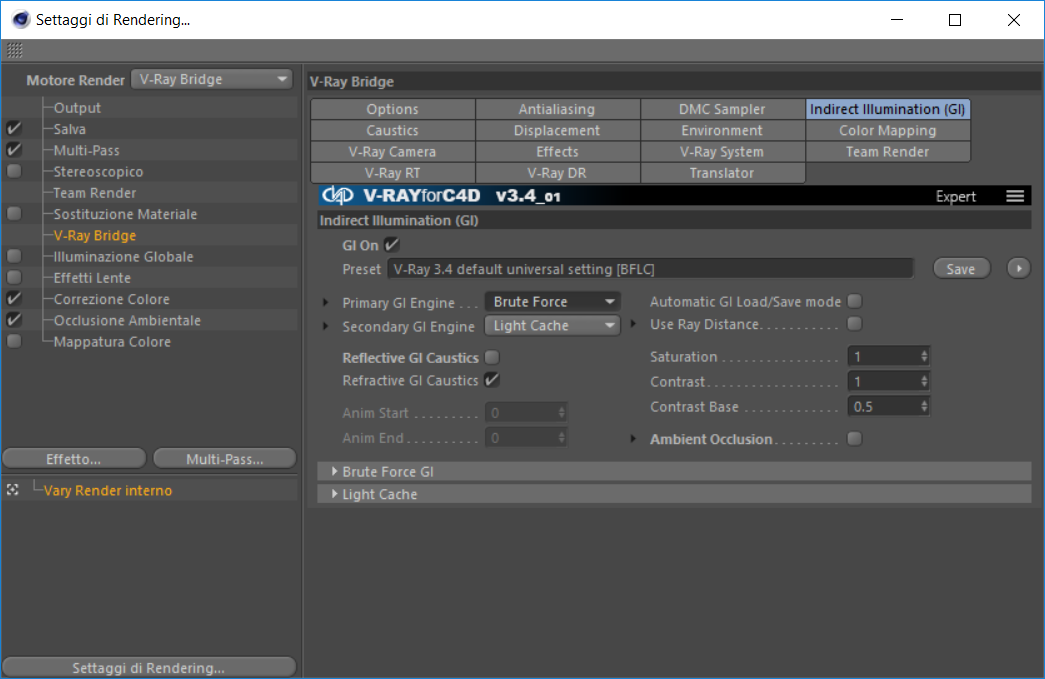Click the V-RAYforC4D logo icon

(x=337, y=195)
